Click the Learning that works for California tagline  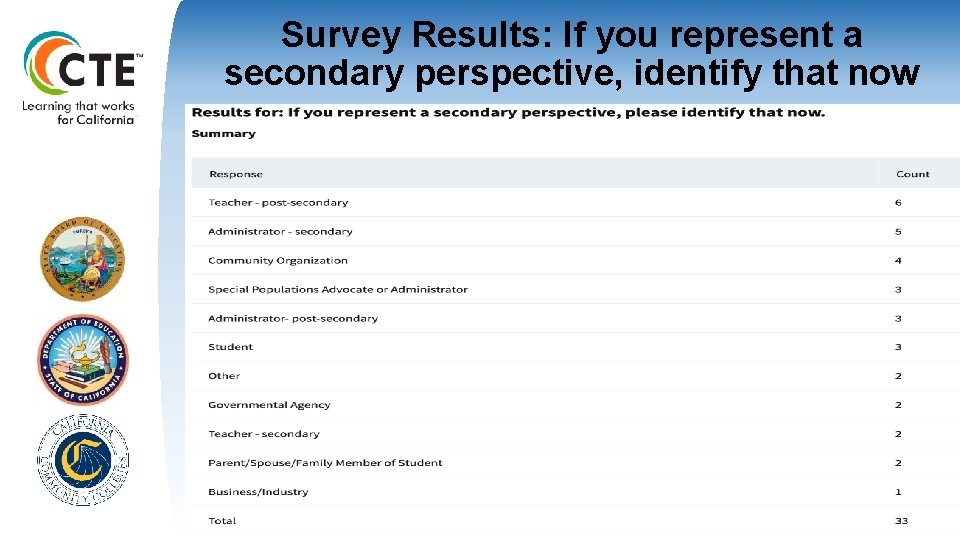79,112
